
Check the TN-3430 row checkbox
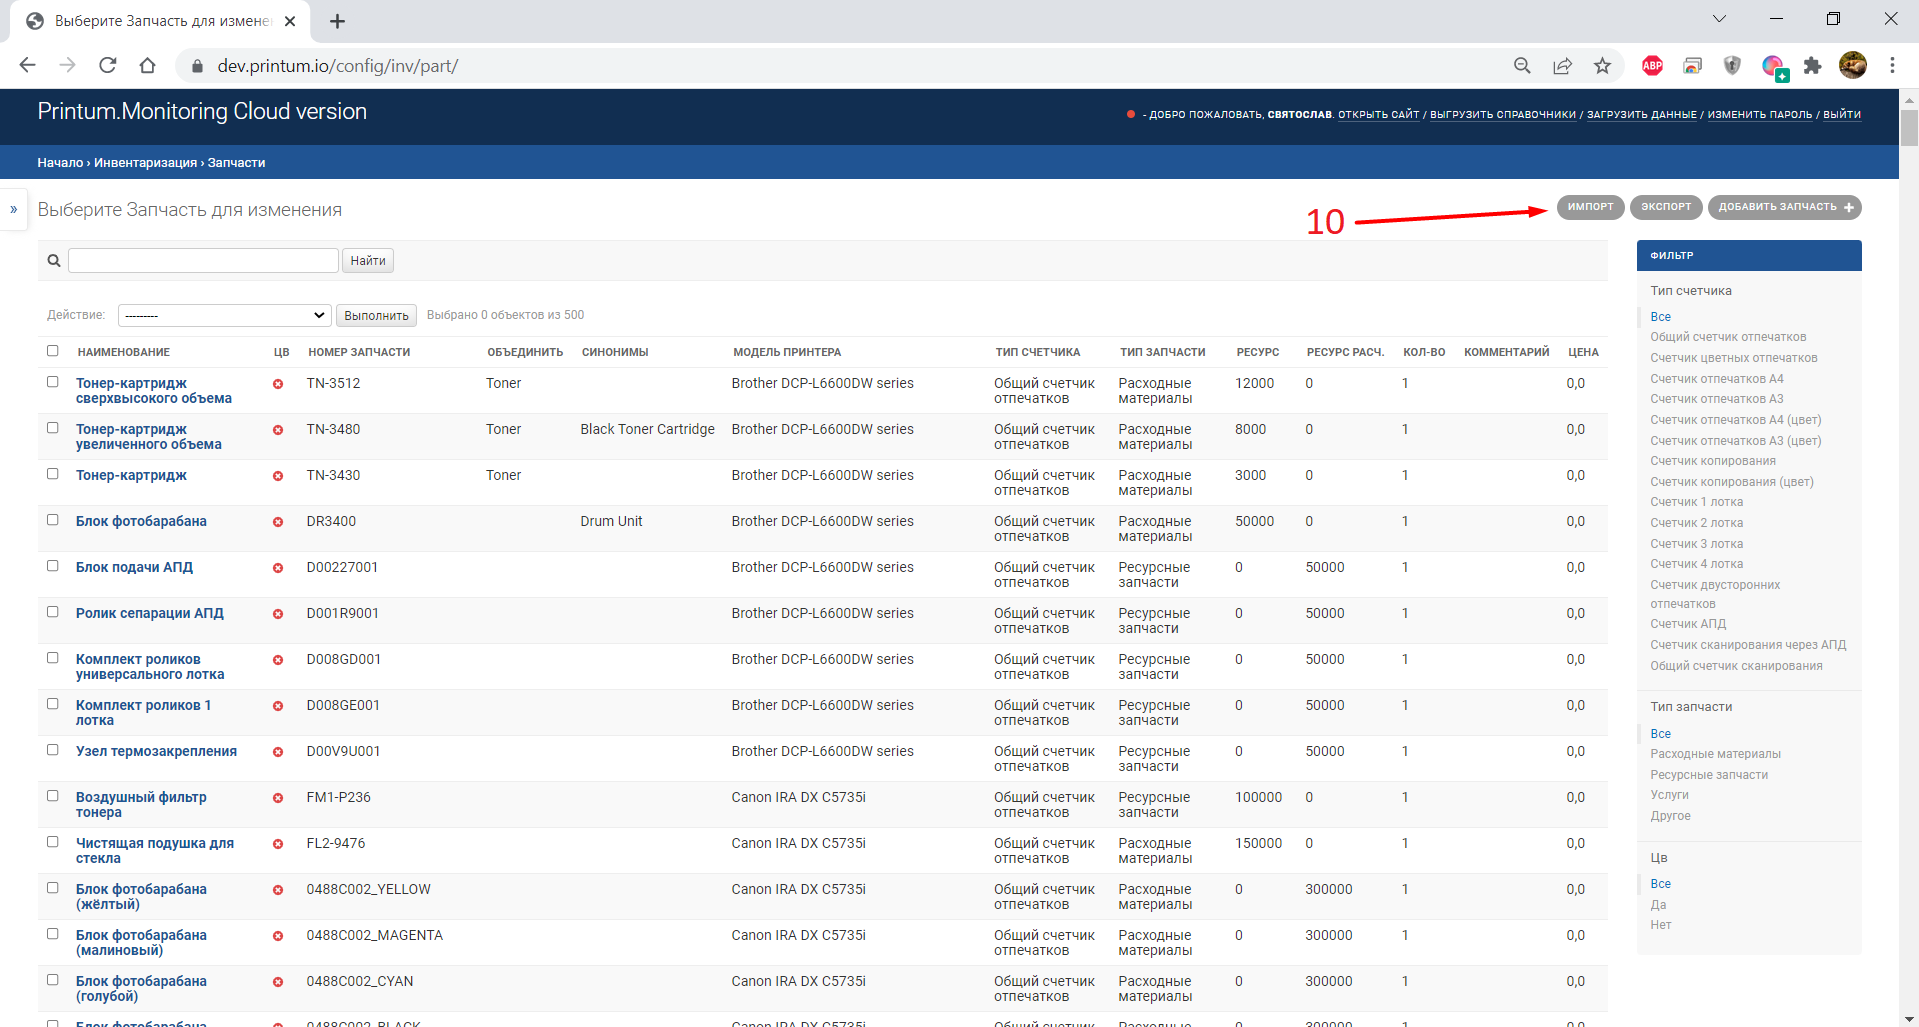(x=53, y=474)
